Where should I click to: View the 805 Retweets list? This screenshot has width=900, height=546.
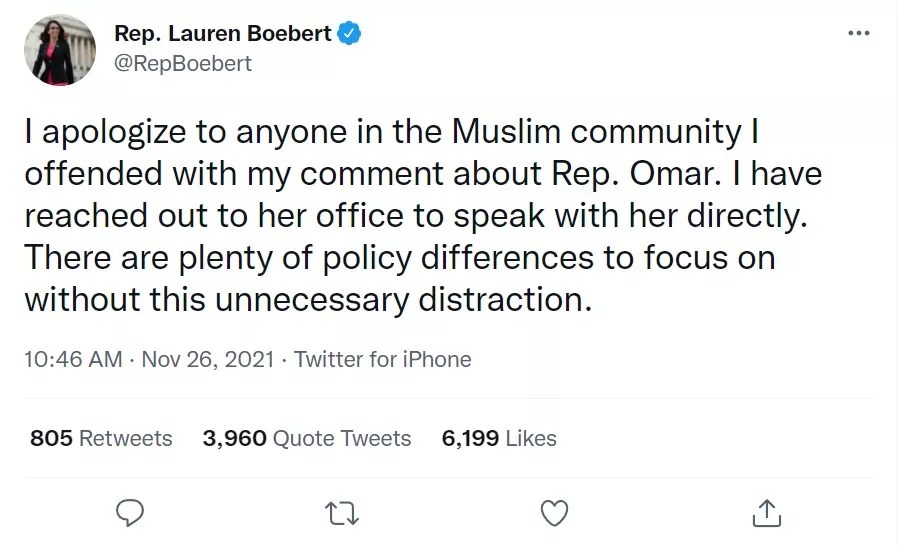coord(101,438)
